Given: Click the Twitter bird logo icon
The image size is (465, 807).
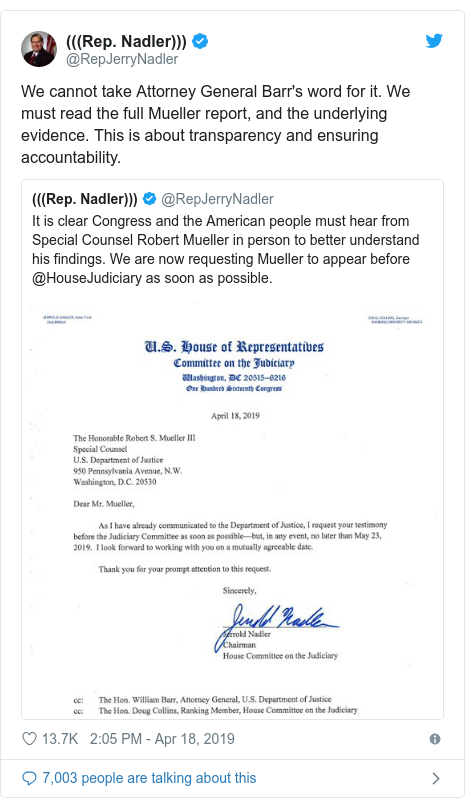Looking at the screenshot, I should (434, 41).
